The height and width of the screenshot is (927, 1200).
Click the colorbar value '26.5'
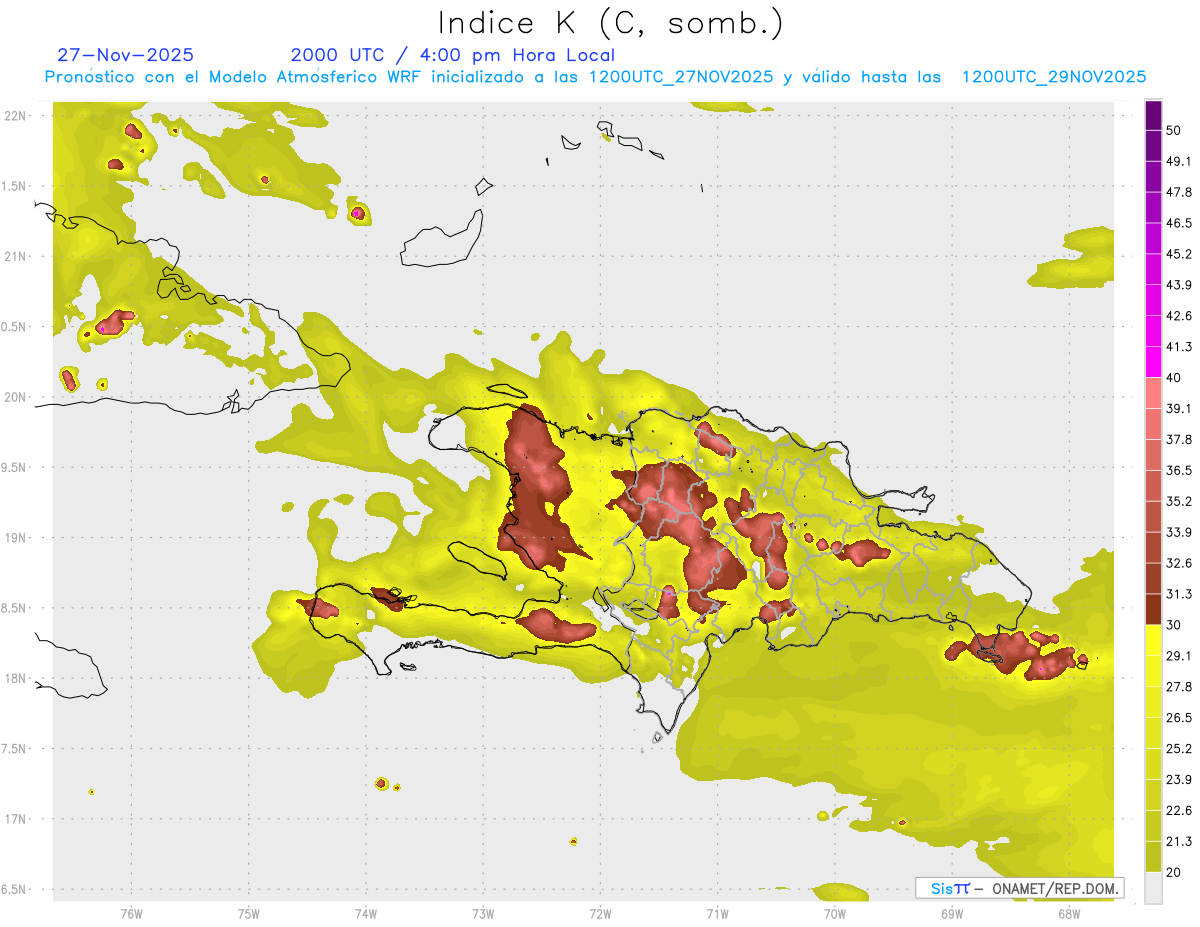(1180, 718)
